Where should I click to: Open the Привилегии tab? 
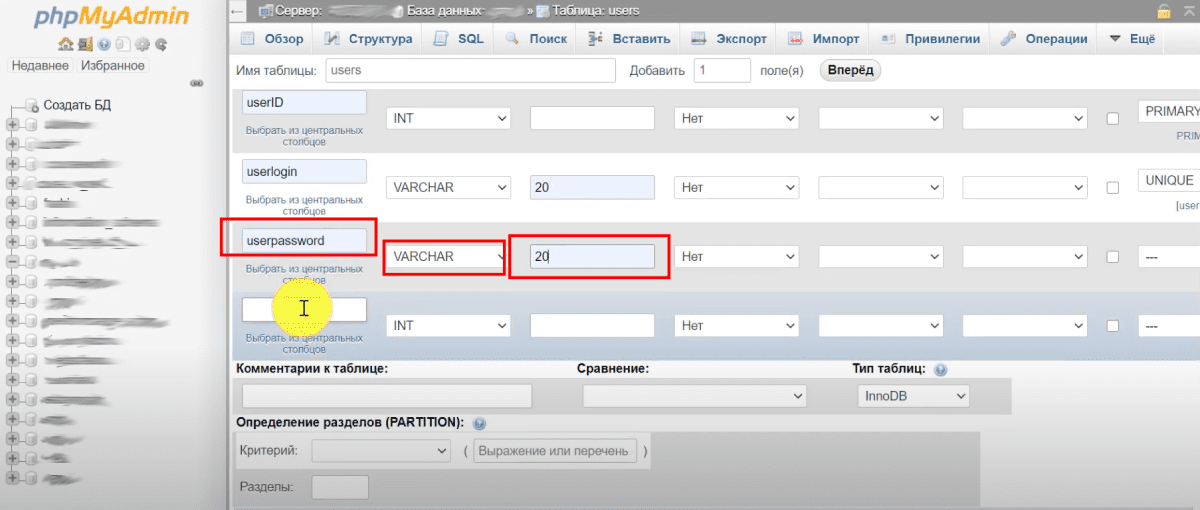pos(929,39)
